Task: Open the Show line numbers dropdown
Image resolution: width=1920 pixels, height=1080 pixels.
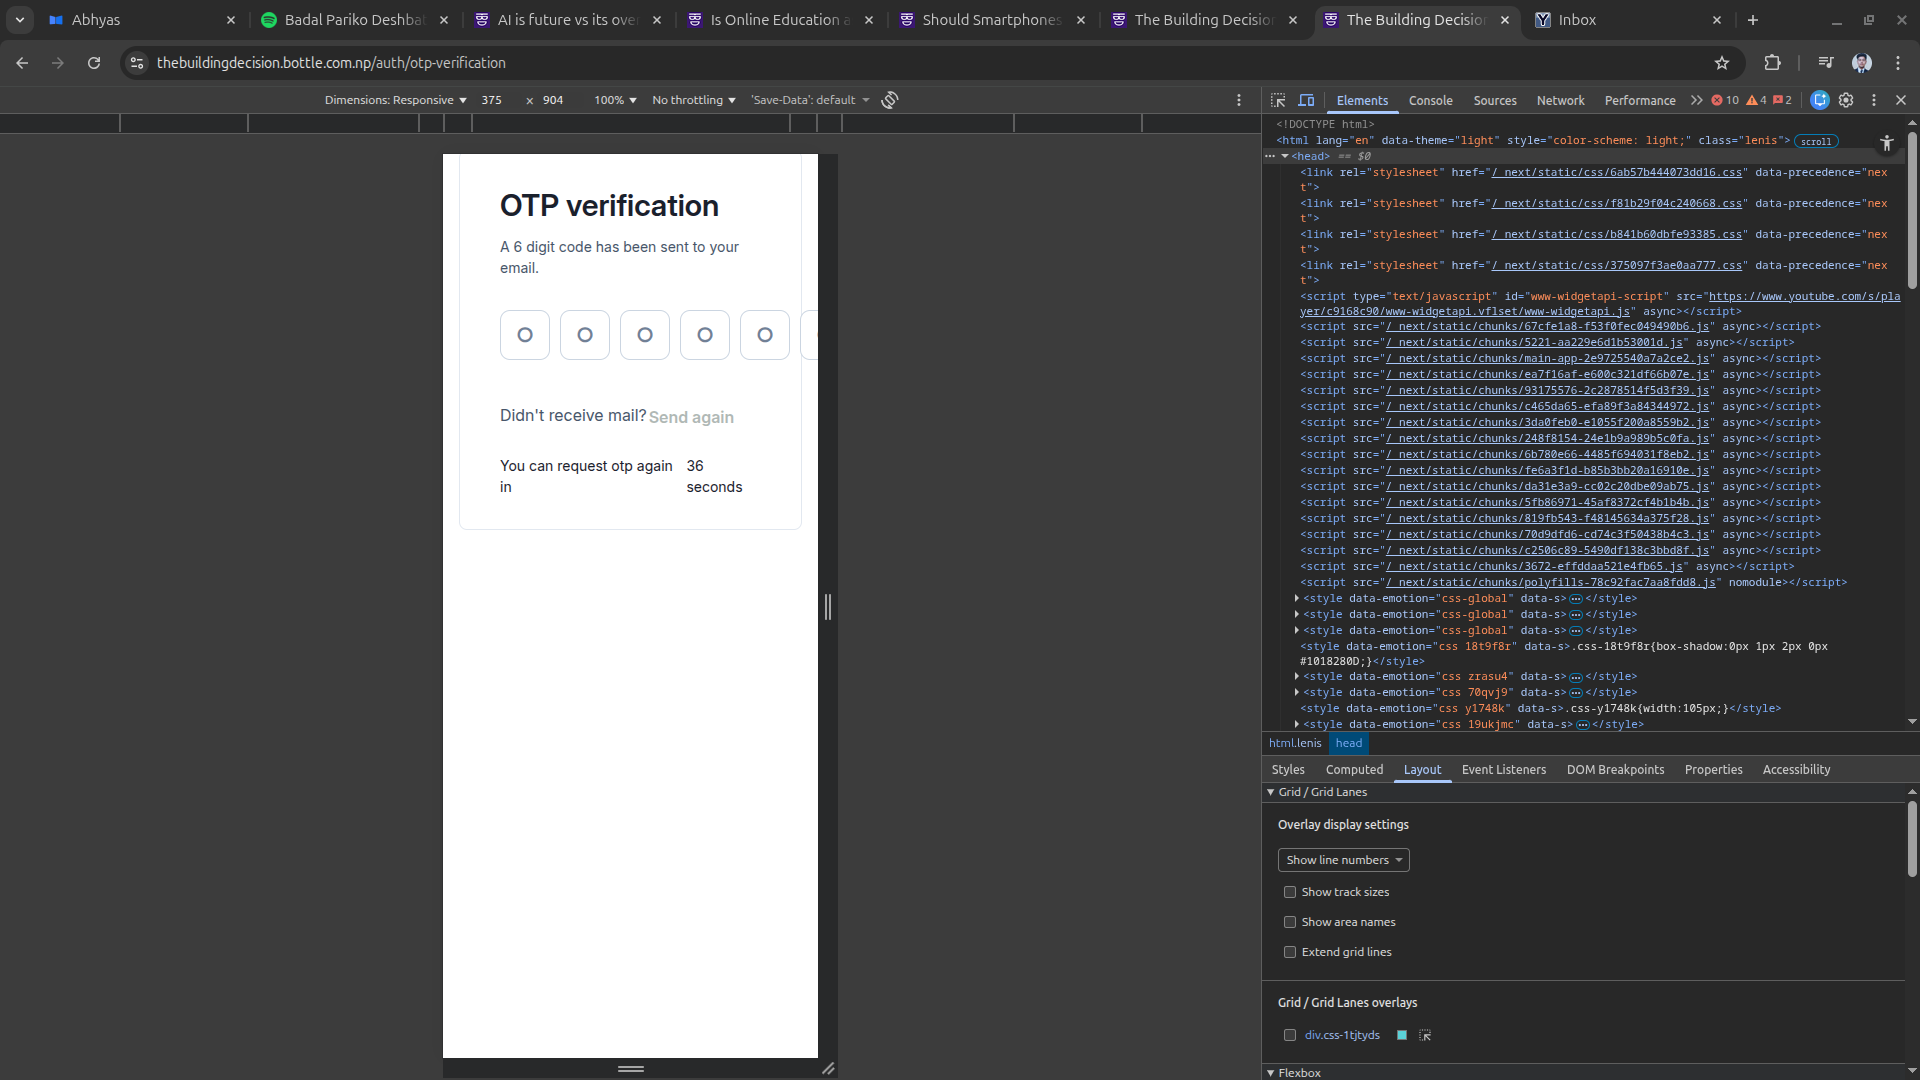Action: click(x=1343, y=860)
